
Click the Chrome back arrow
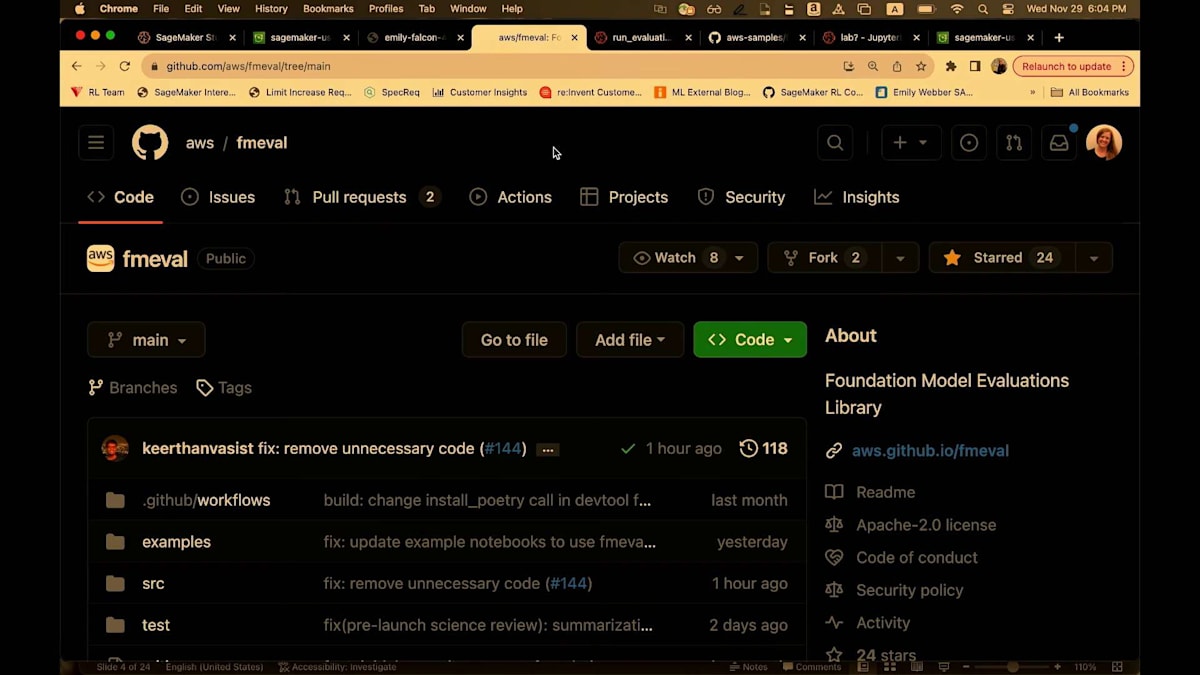77,66
